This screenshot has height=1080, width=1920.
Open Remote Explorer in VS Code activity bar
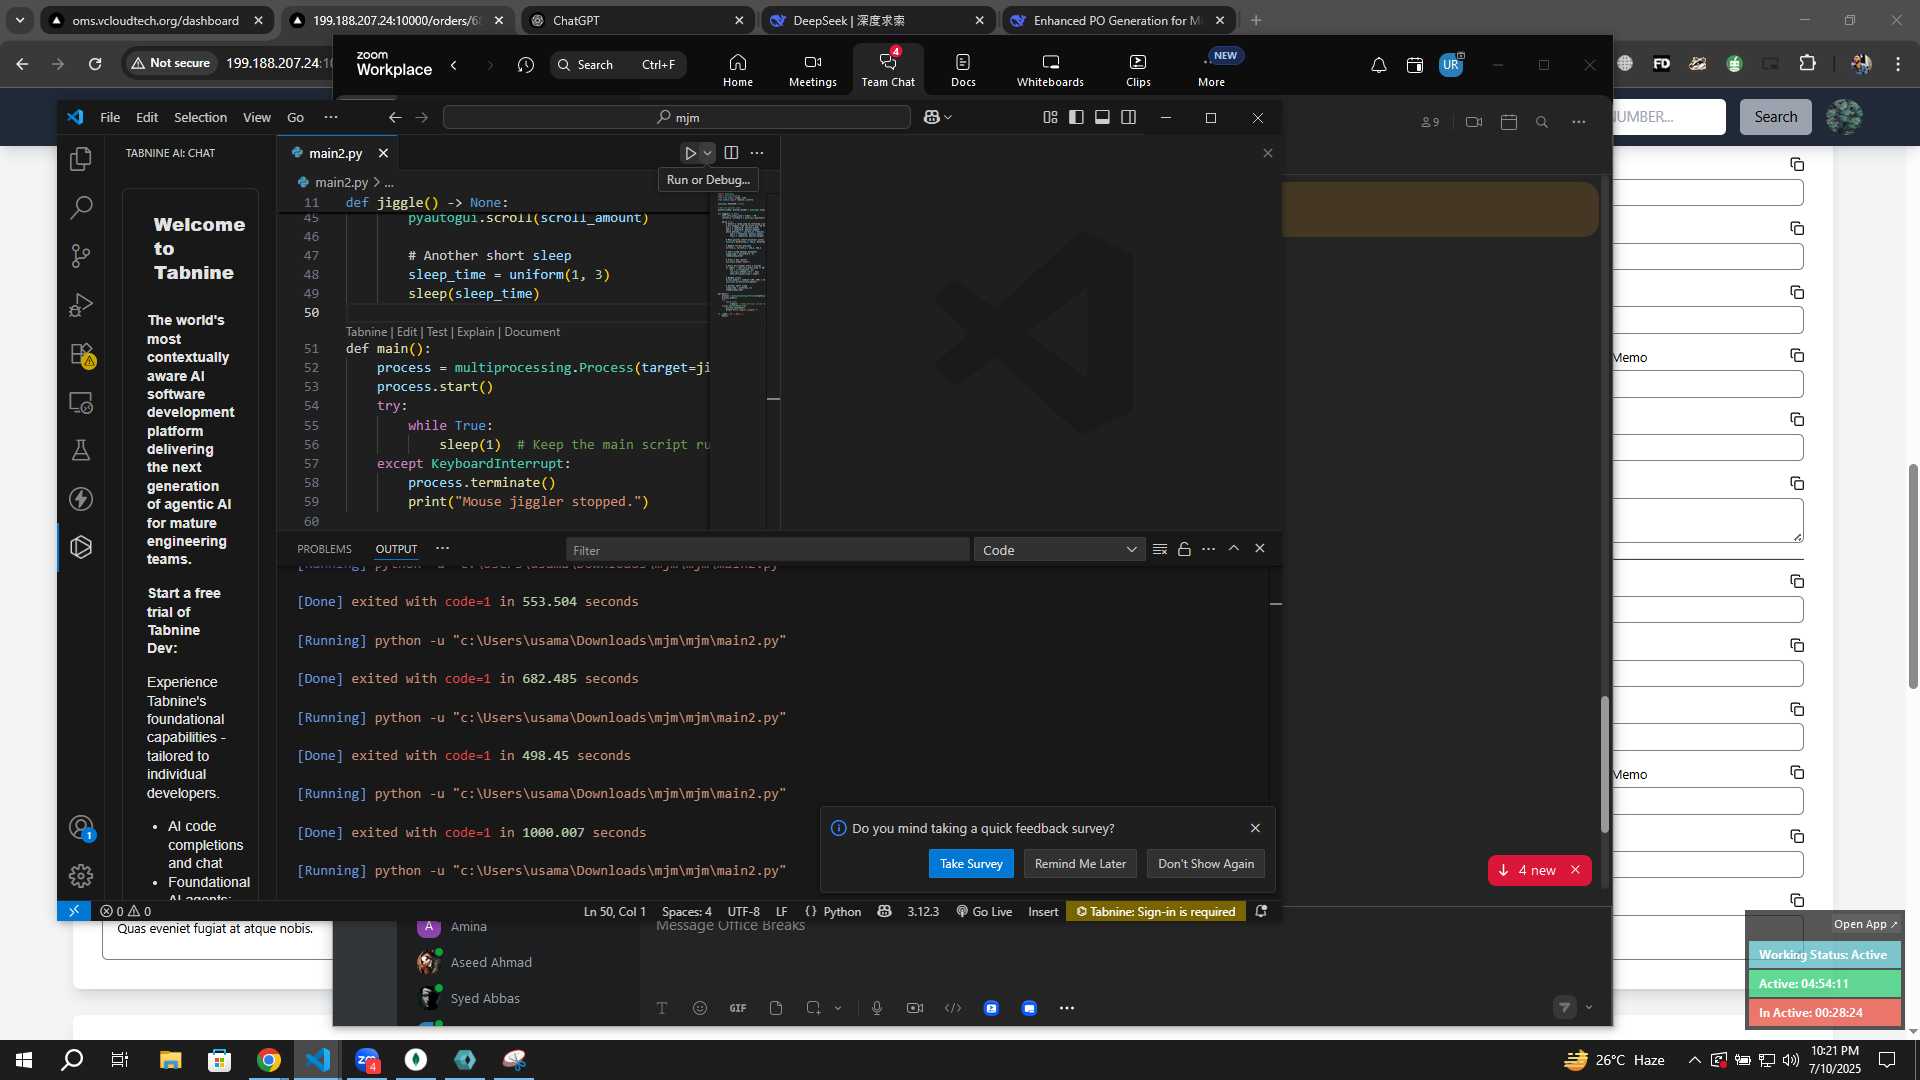coord(81,403)
